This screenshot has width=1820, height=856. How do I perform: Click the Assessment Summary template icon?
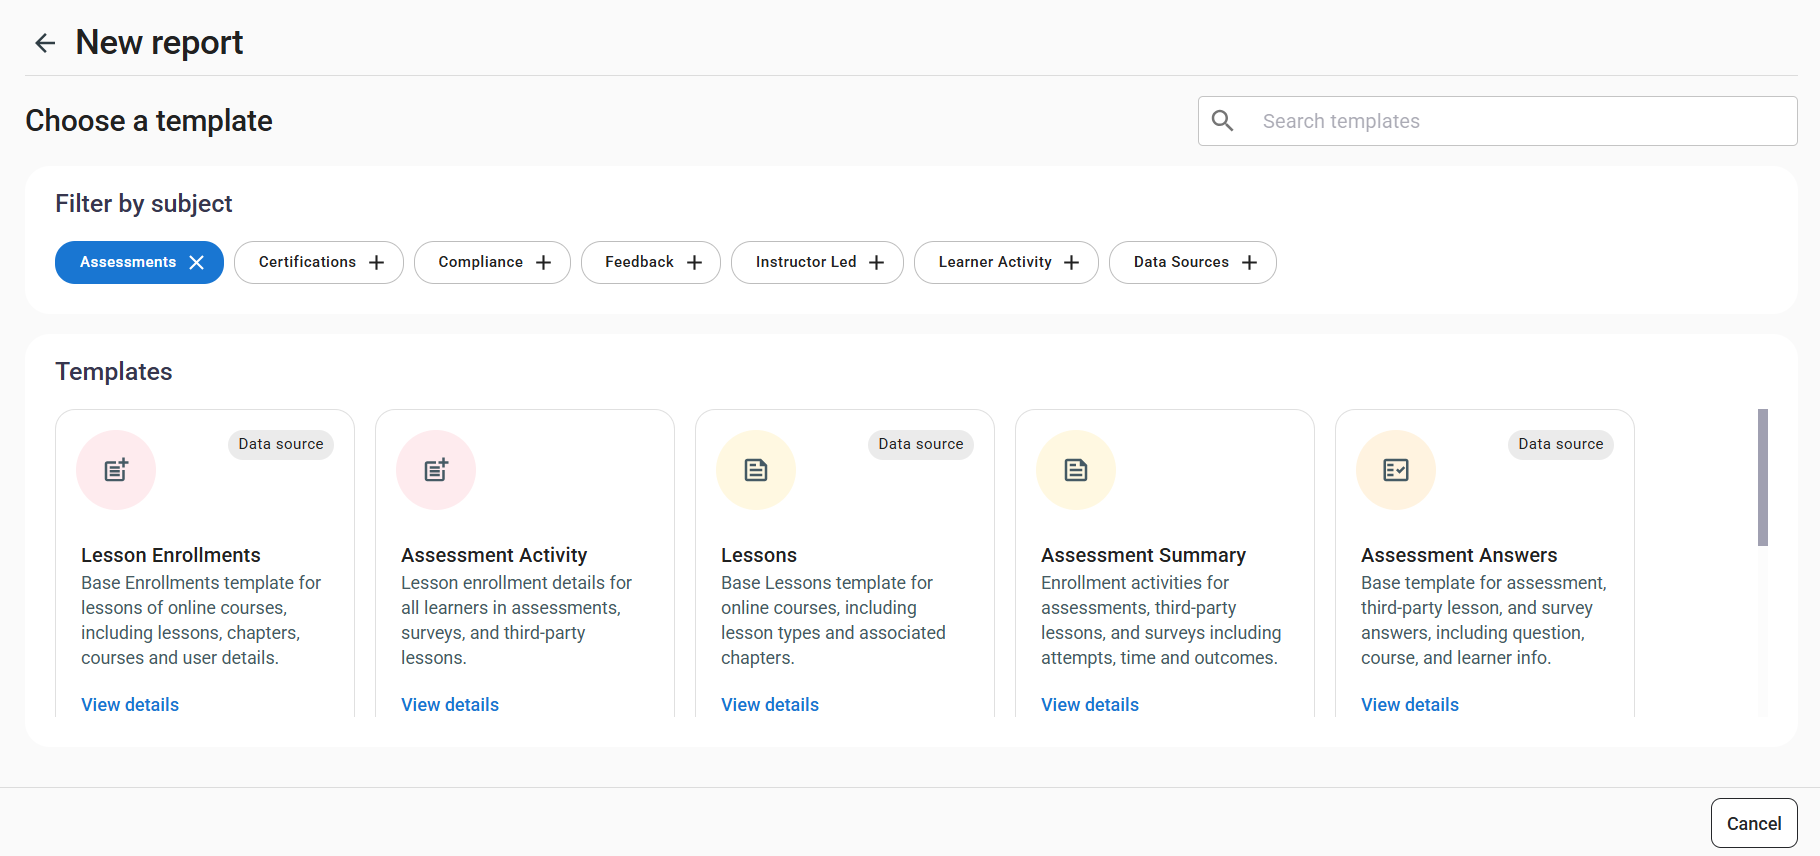coord(1076,470)
